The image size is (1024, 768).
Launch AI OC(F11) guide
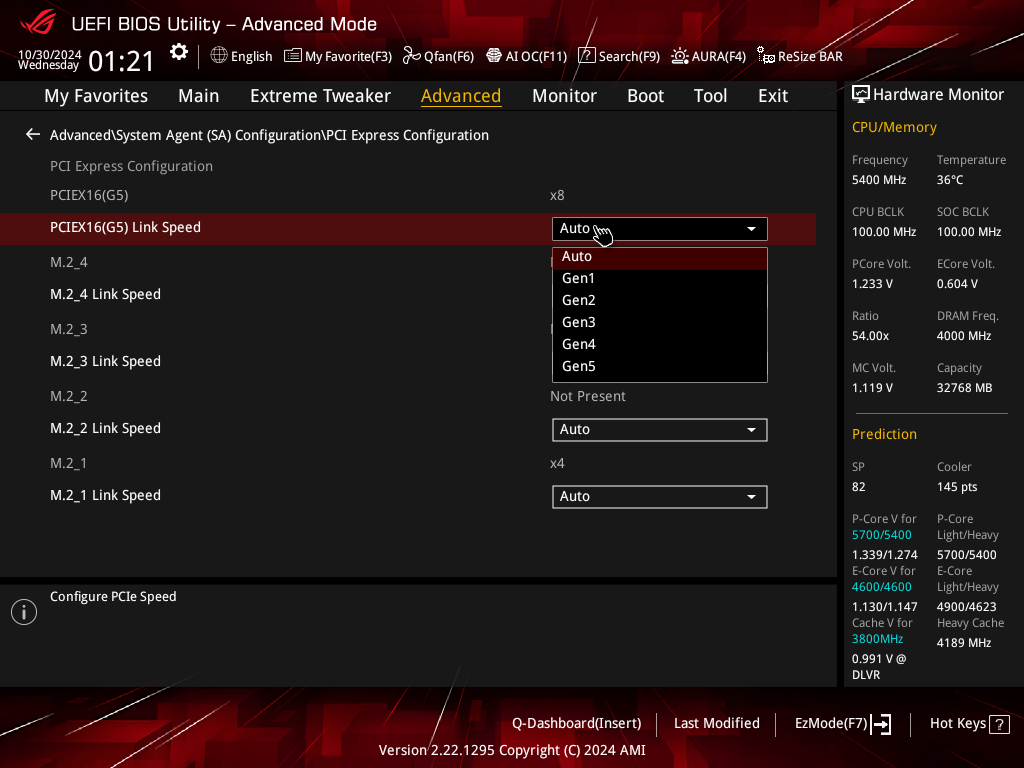[526, 56]
